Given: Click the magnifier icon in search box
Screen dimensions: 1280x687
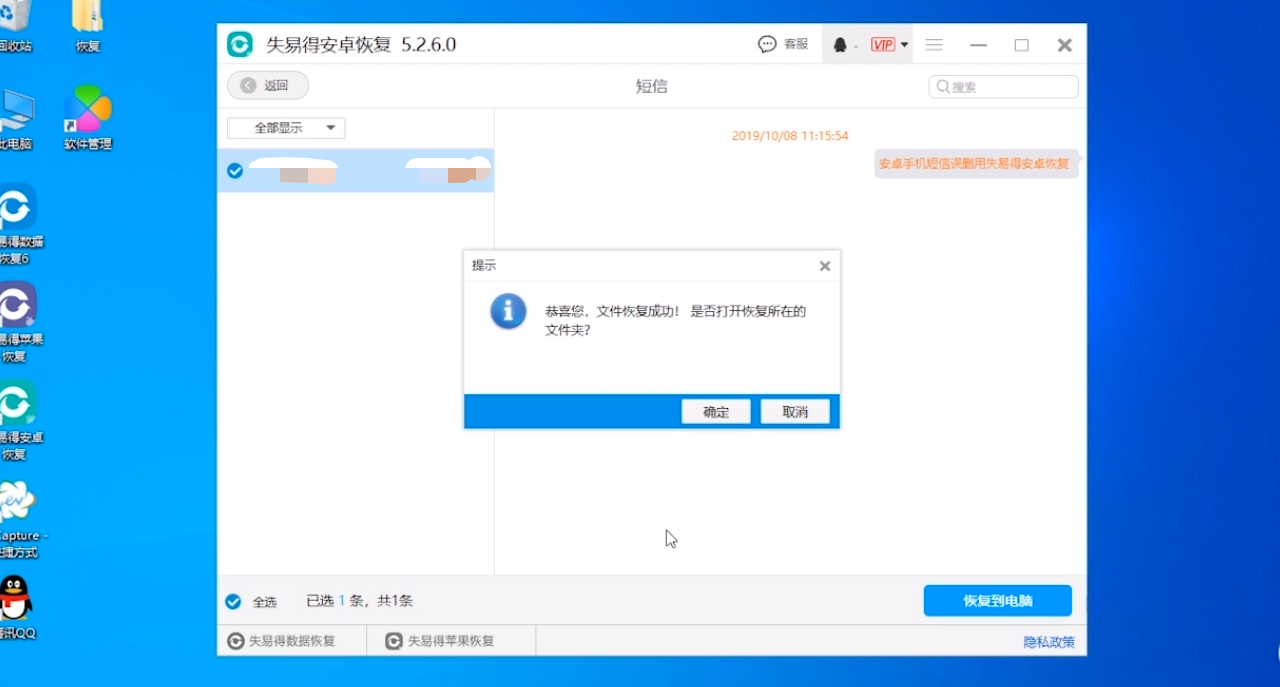Looking at the screenshot, I should click(942, 87).
